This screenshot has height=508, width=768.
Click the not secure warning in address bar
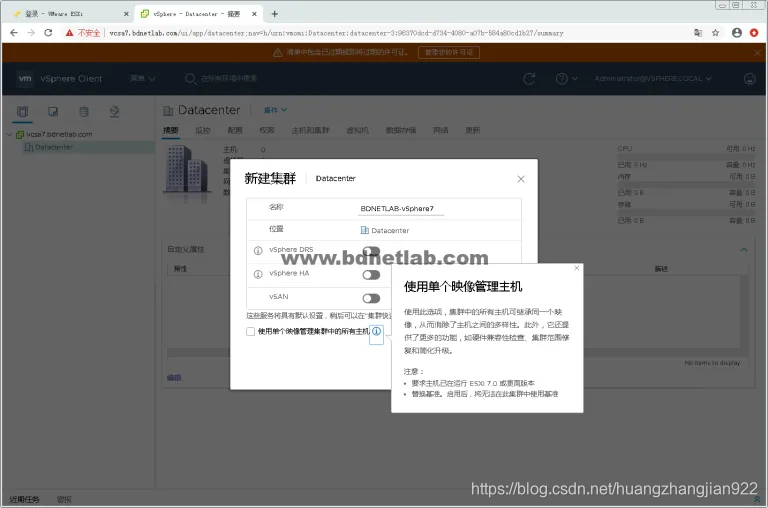pyautogui.click(x=83, y=33)
